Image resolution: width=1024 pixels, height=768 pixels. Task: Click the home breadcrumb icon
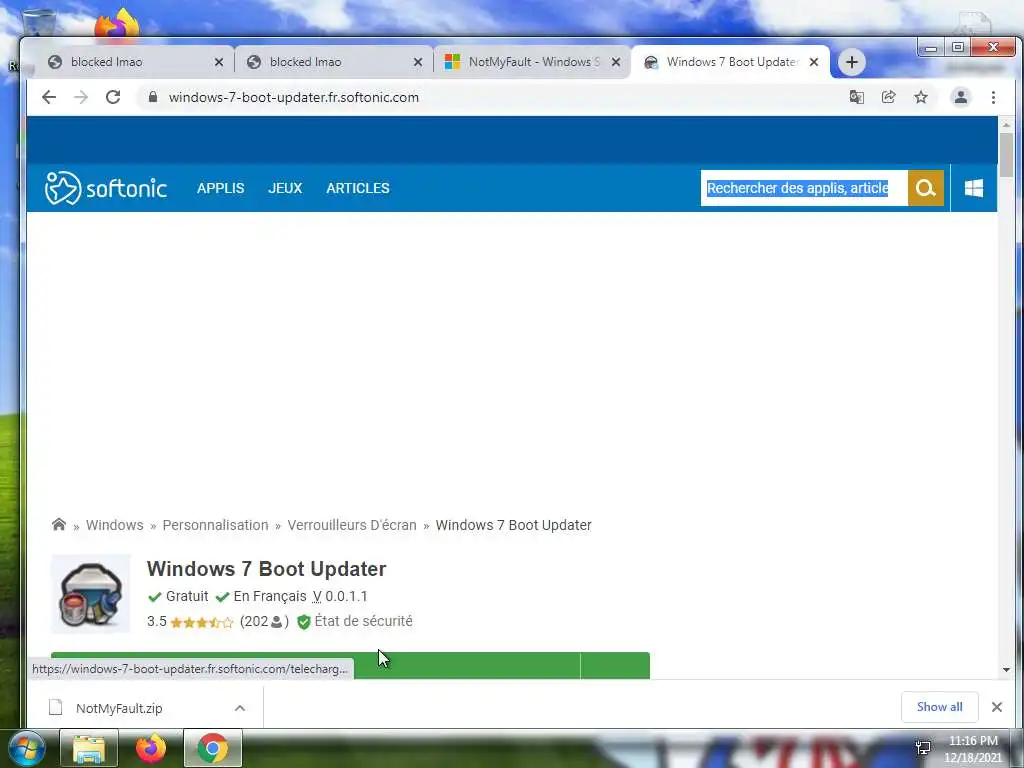point(59,524)
